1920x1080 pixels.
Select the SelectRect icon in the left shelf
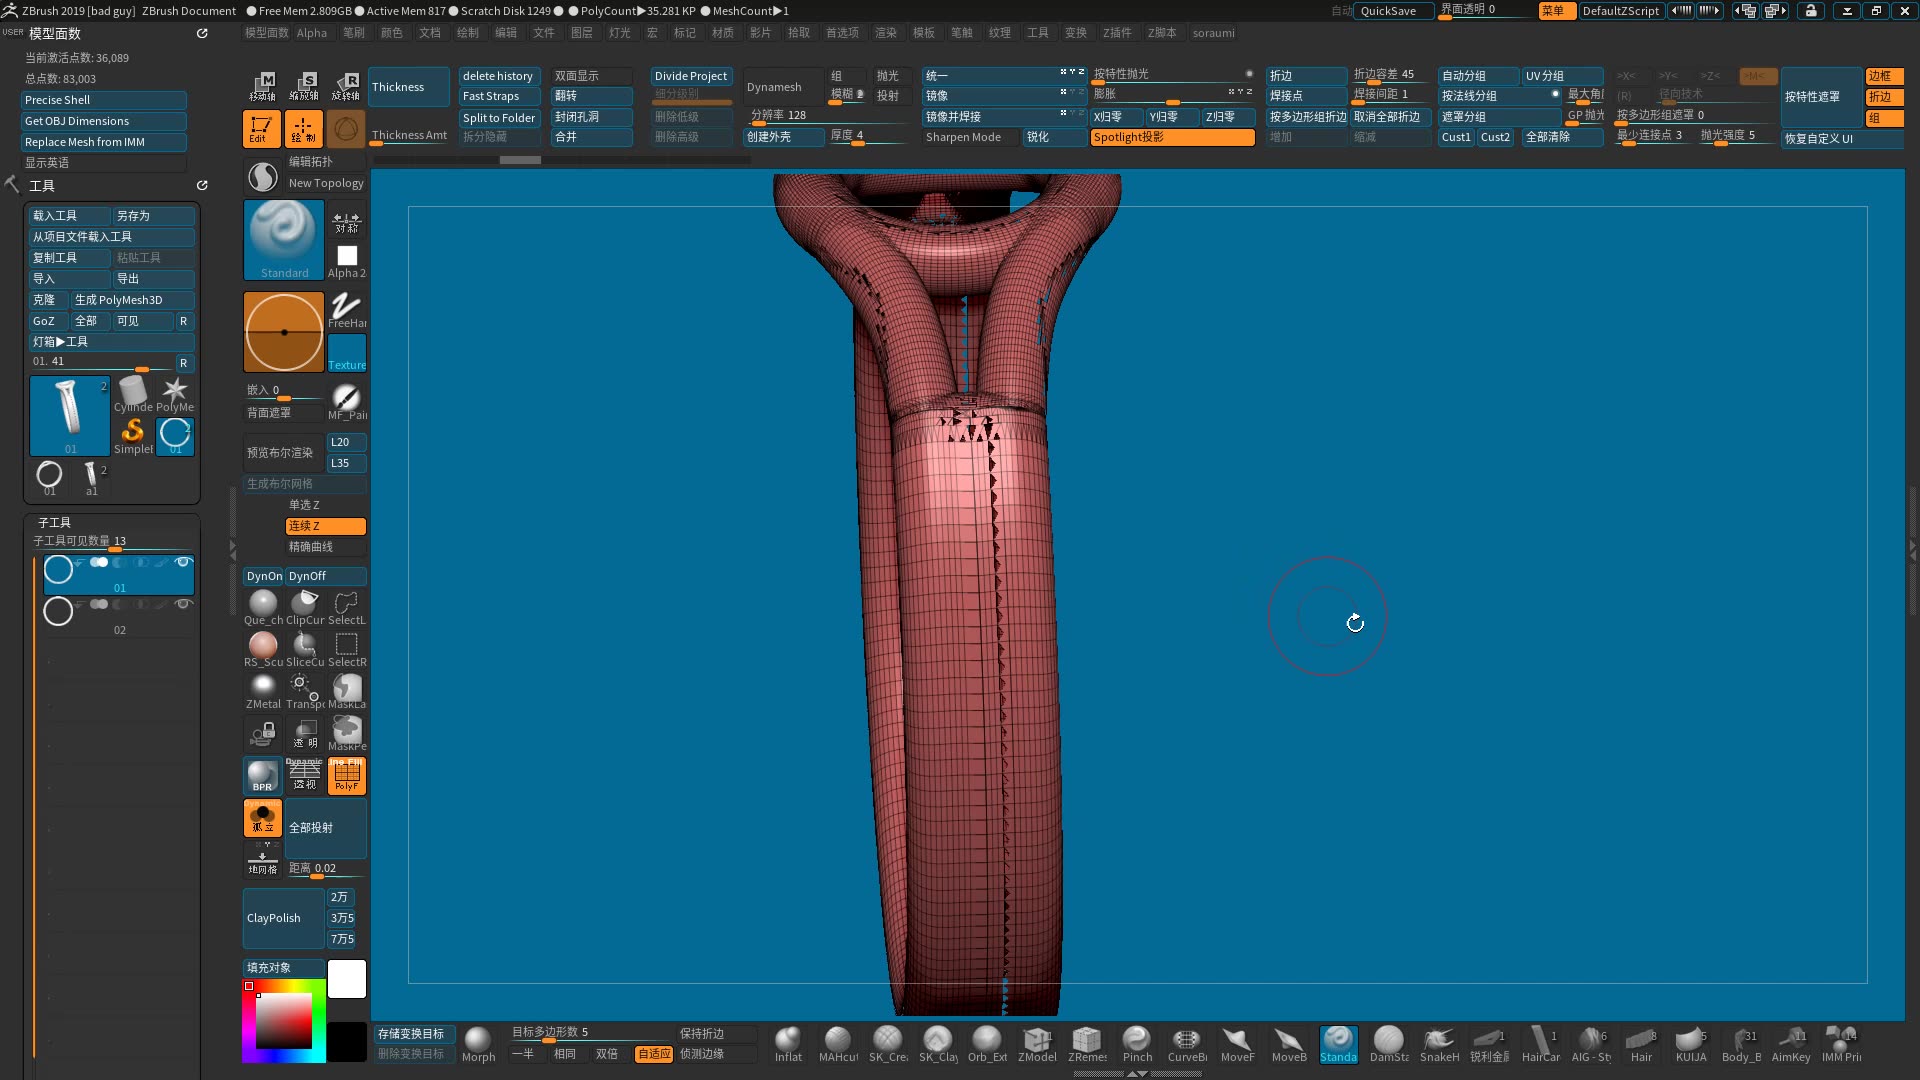click(346, 645)
